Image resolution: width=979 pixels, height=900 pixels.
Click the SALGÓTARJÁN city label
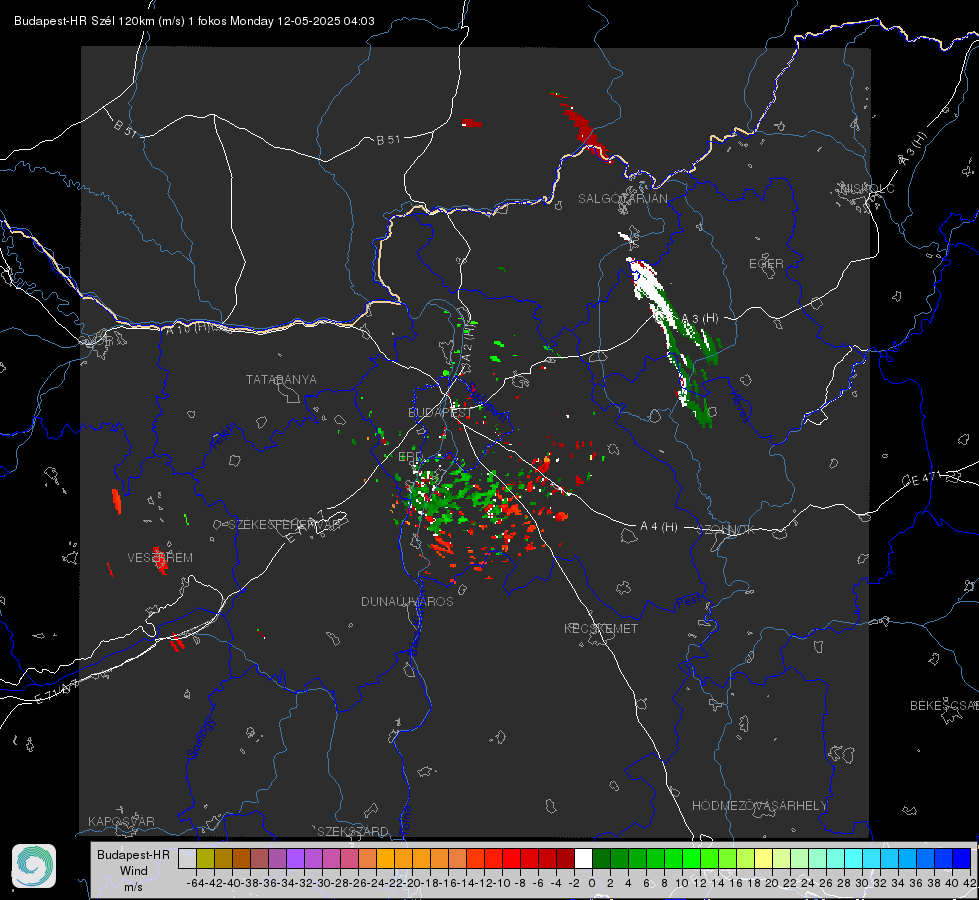(x=622, y=199)
